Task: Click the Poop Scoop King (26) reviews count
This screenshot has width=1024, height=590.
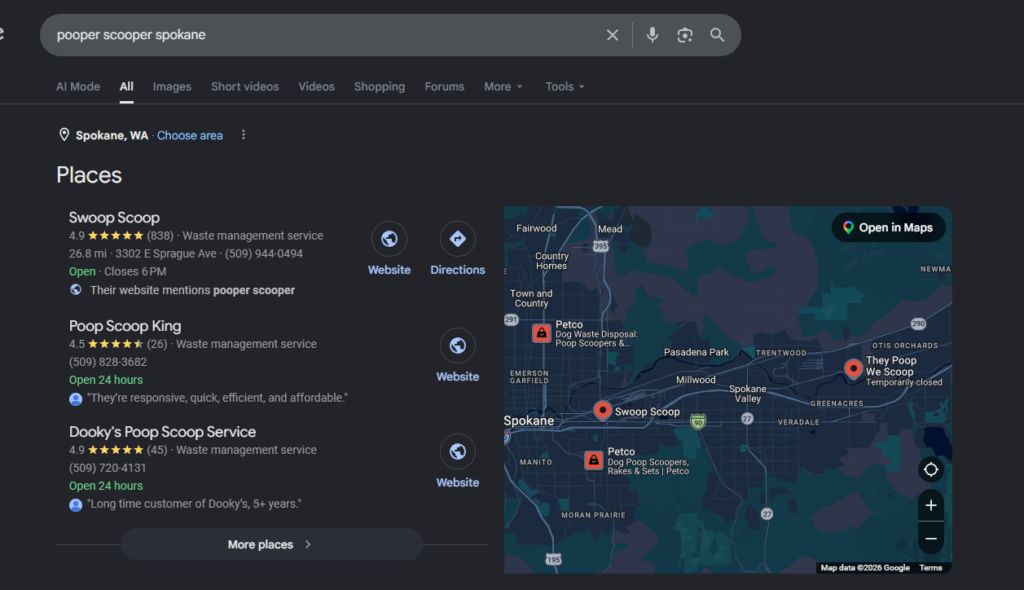Action: coord(157,344)
